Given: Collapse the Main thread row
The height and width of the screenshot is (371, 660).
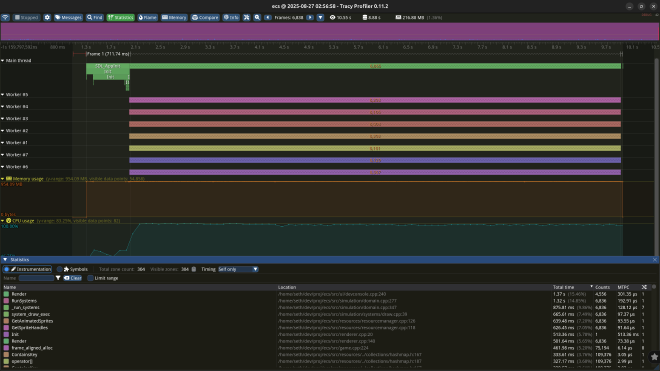Looking at the screenshot, I should coord(3,61).
